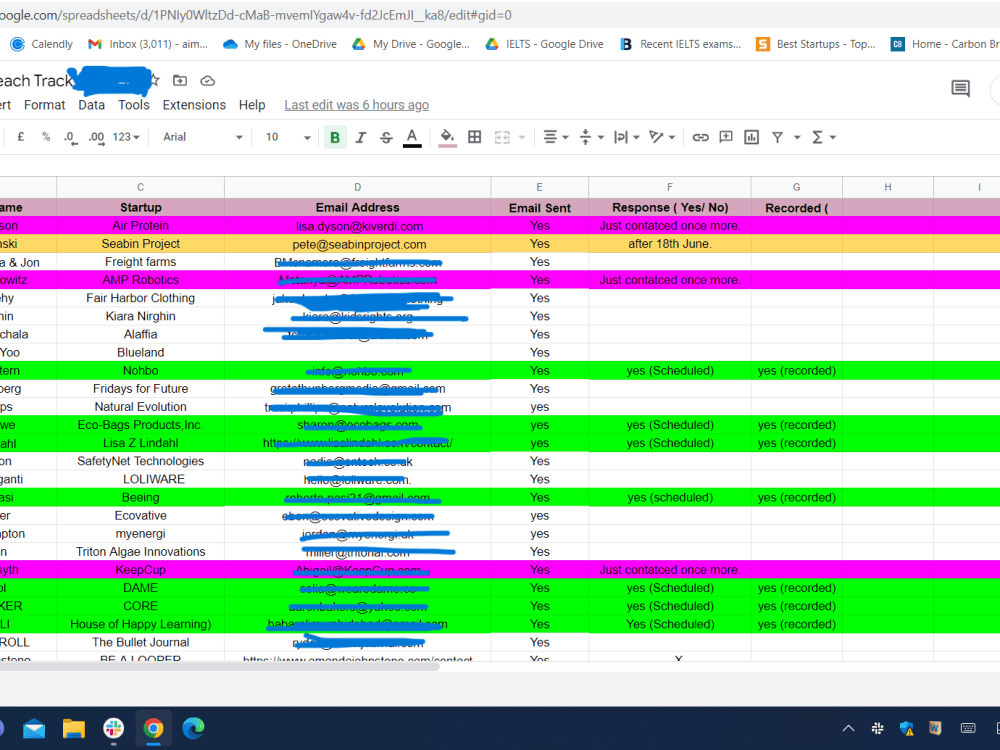The height and width of the screenshot is (750, 1000).
Task: Decrease decimal places
Action: point(70,138)
